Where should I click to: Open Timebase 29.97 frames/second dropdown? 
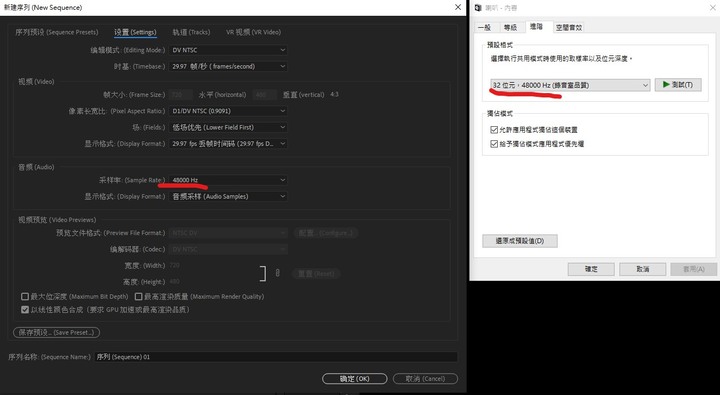228,67
